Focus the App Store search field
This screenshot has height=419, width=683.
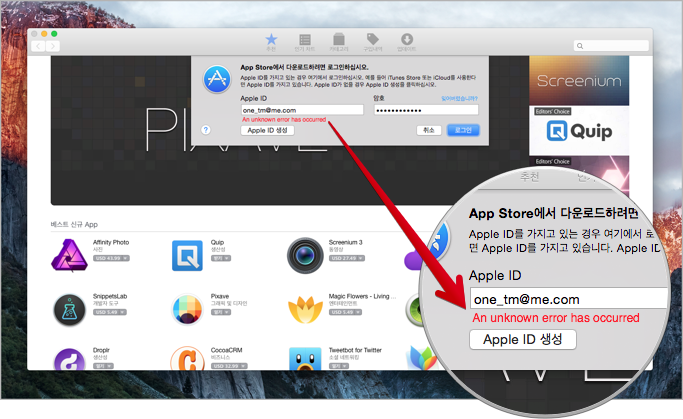pos(611,46)
